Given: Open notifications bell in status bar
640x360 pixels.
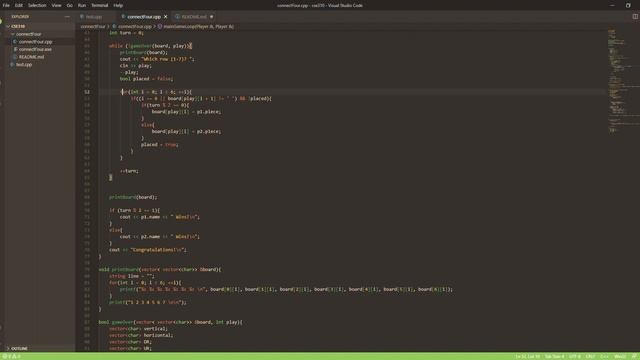Looking at the screenshot, I should pos(634,356).
